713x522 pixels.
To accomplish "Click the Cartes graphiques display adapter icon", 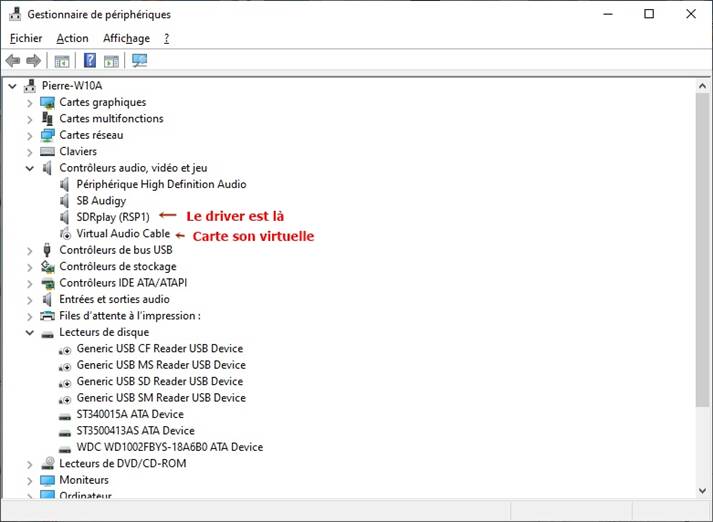I will tap(47, 103).
